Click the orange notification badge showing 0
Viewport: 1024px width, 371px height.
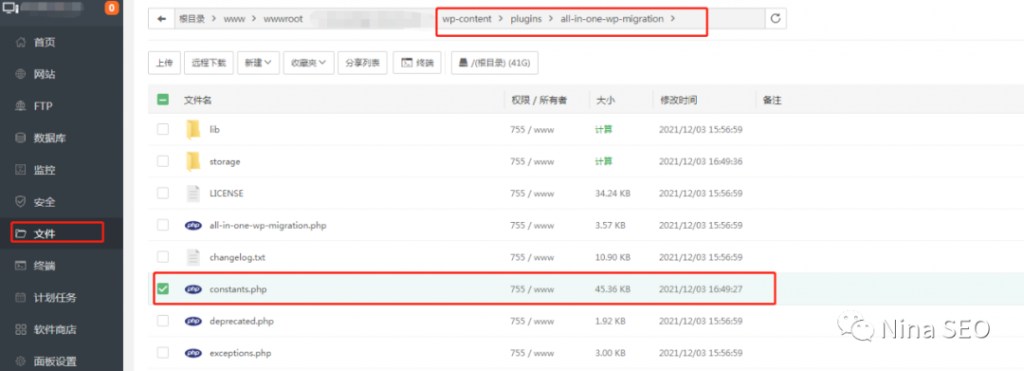click(111, 8)
